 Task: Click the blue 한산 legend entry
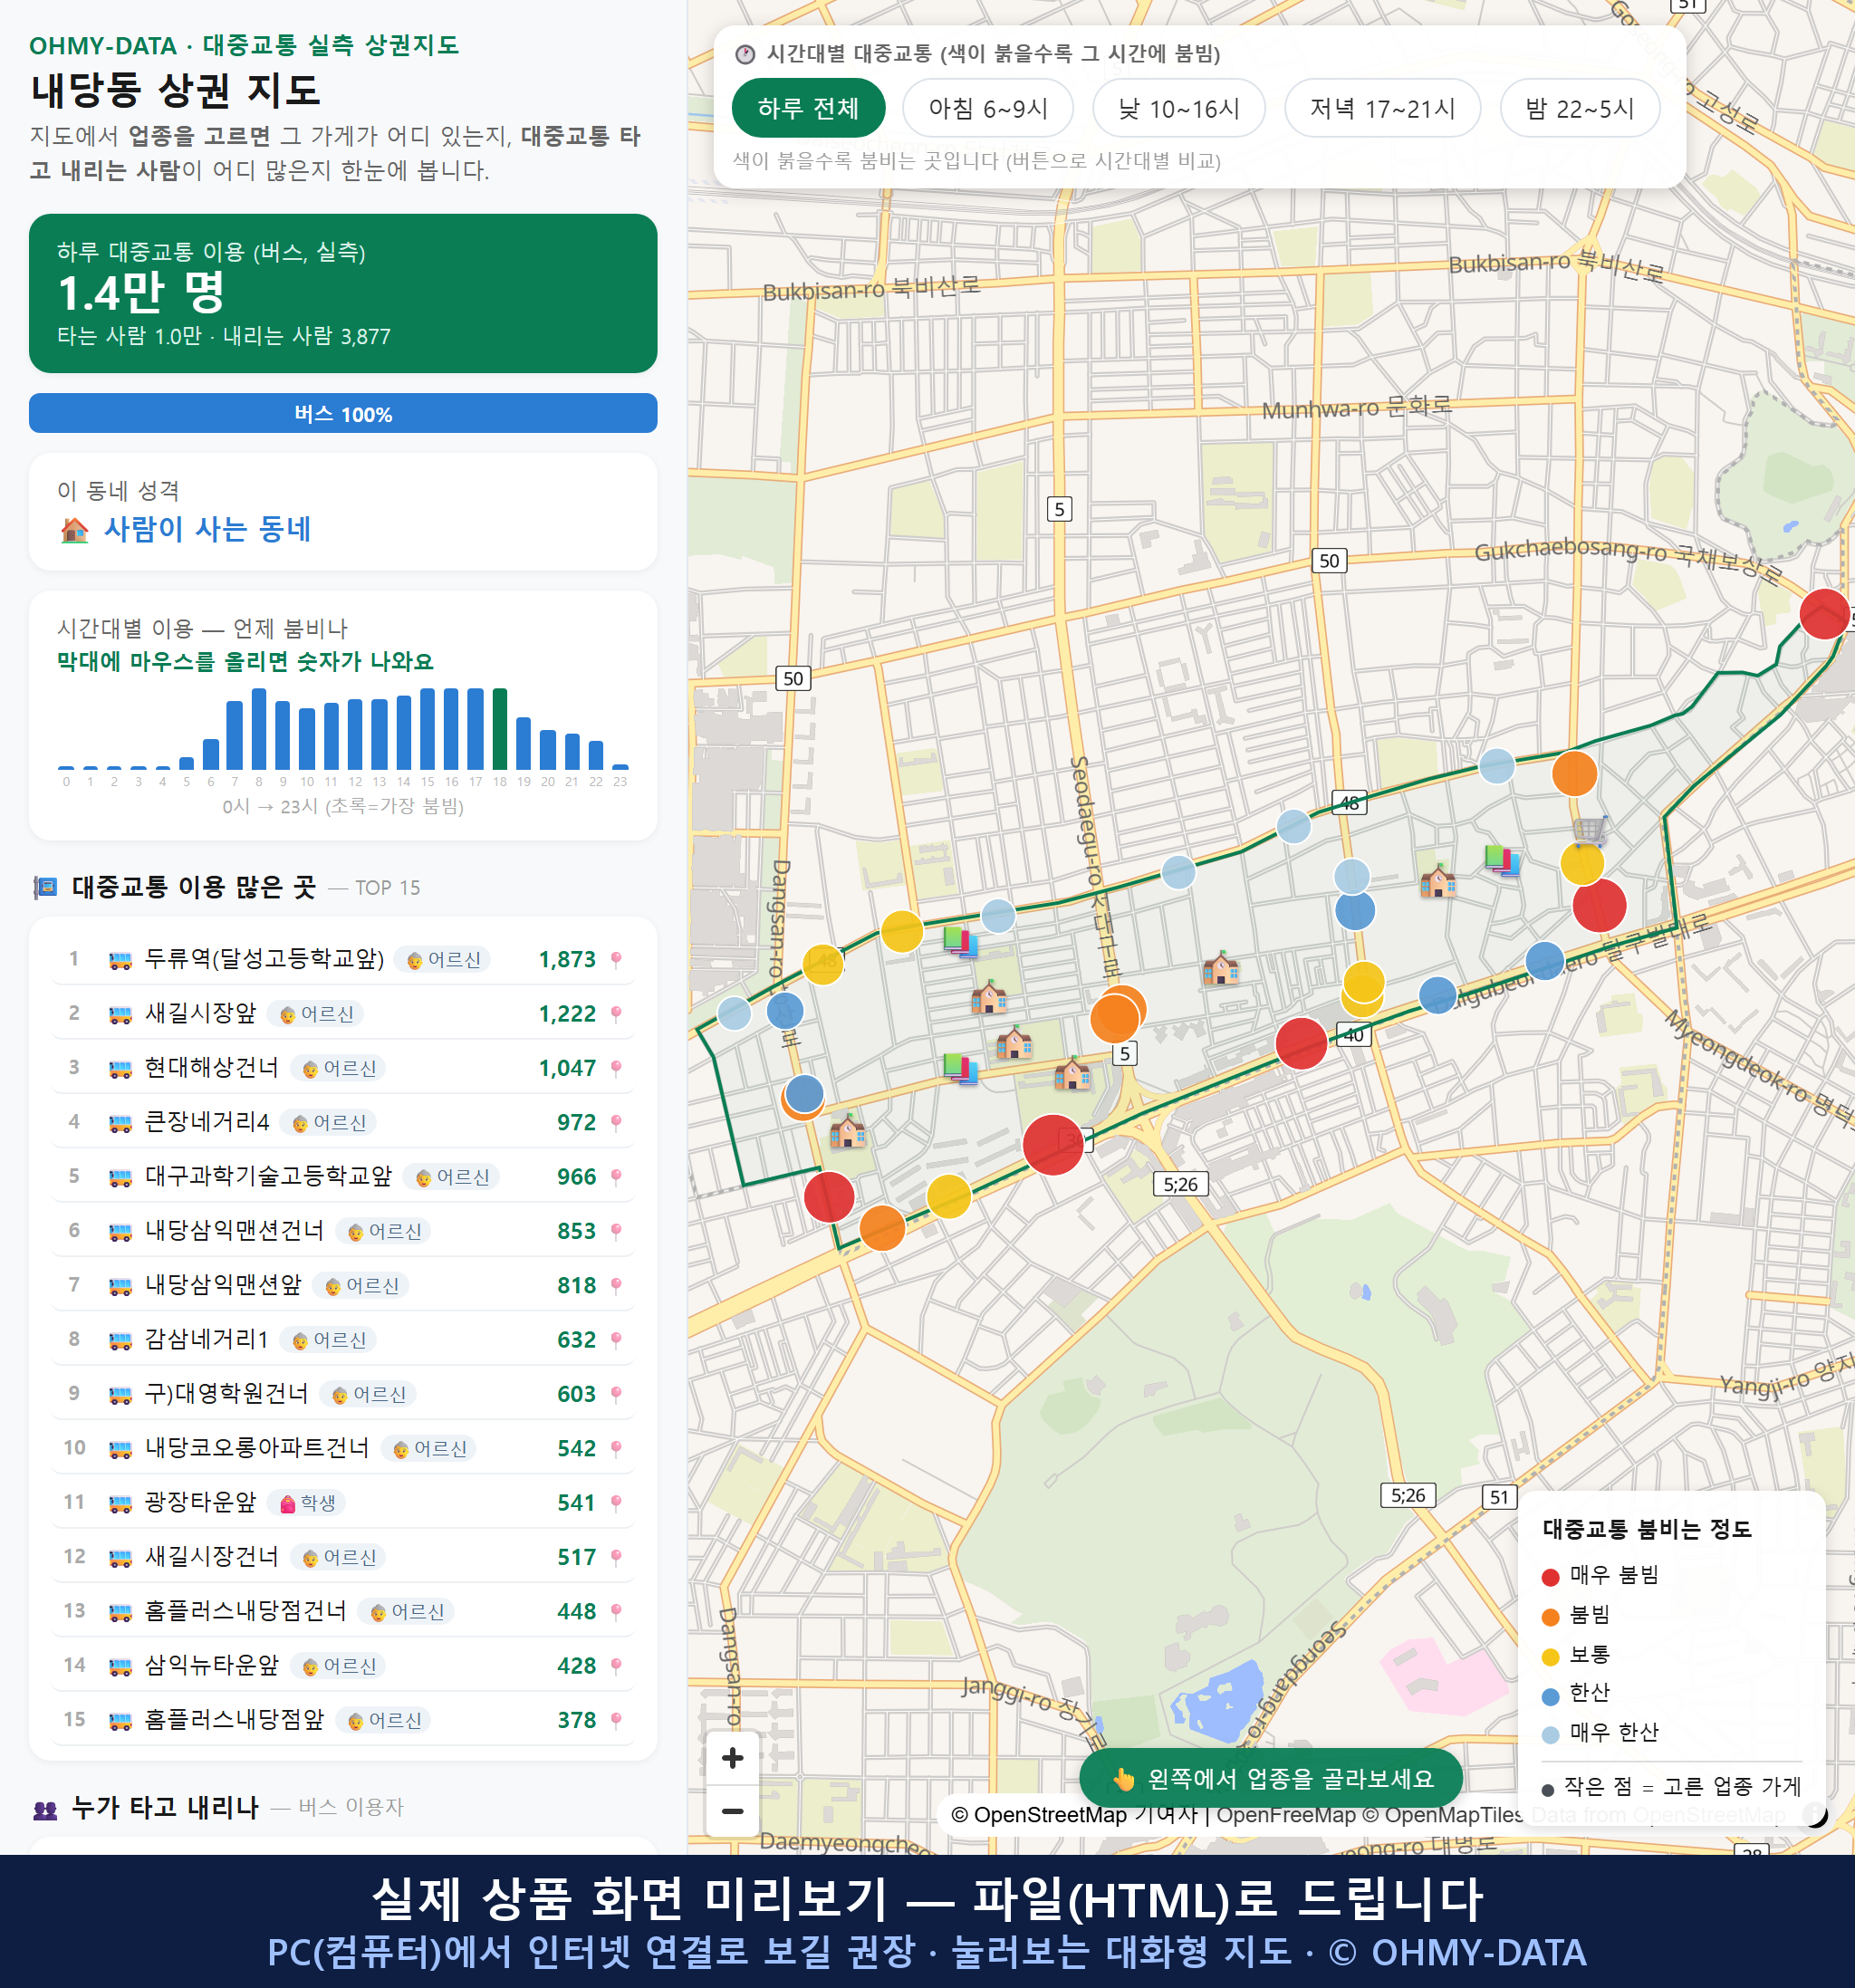click(x=1576, y=1694)
